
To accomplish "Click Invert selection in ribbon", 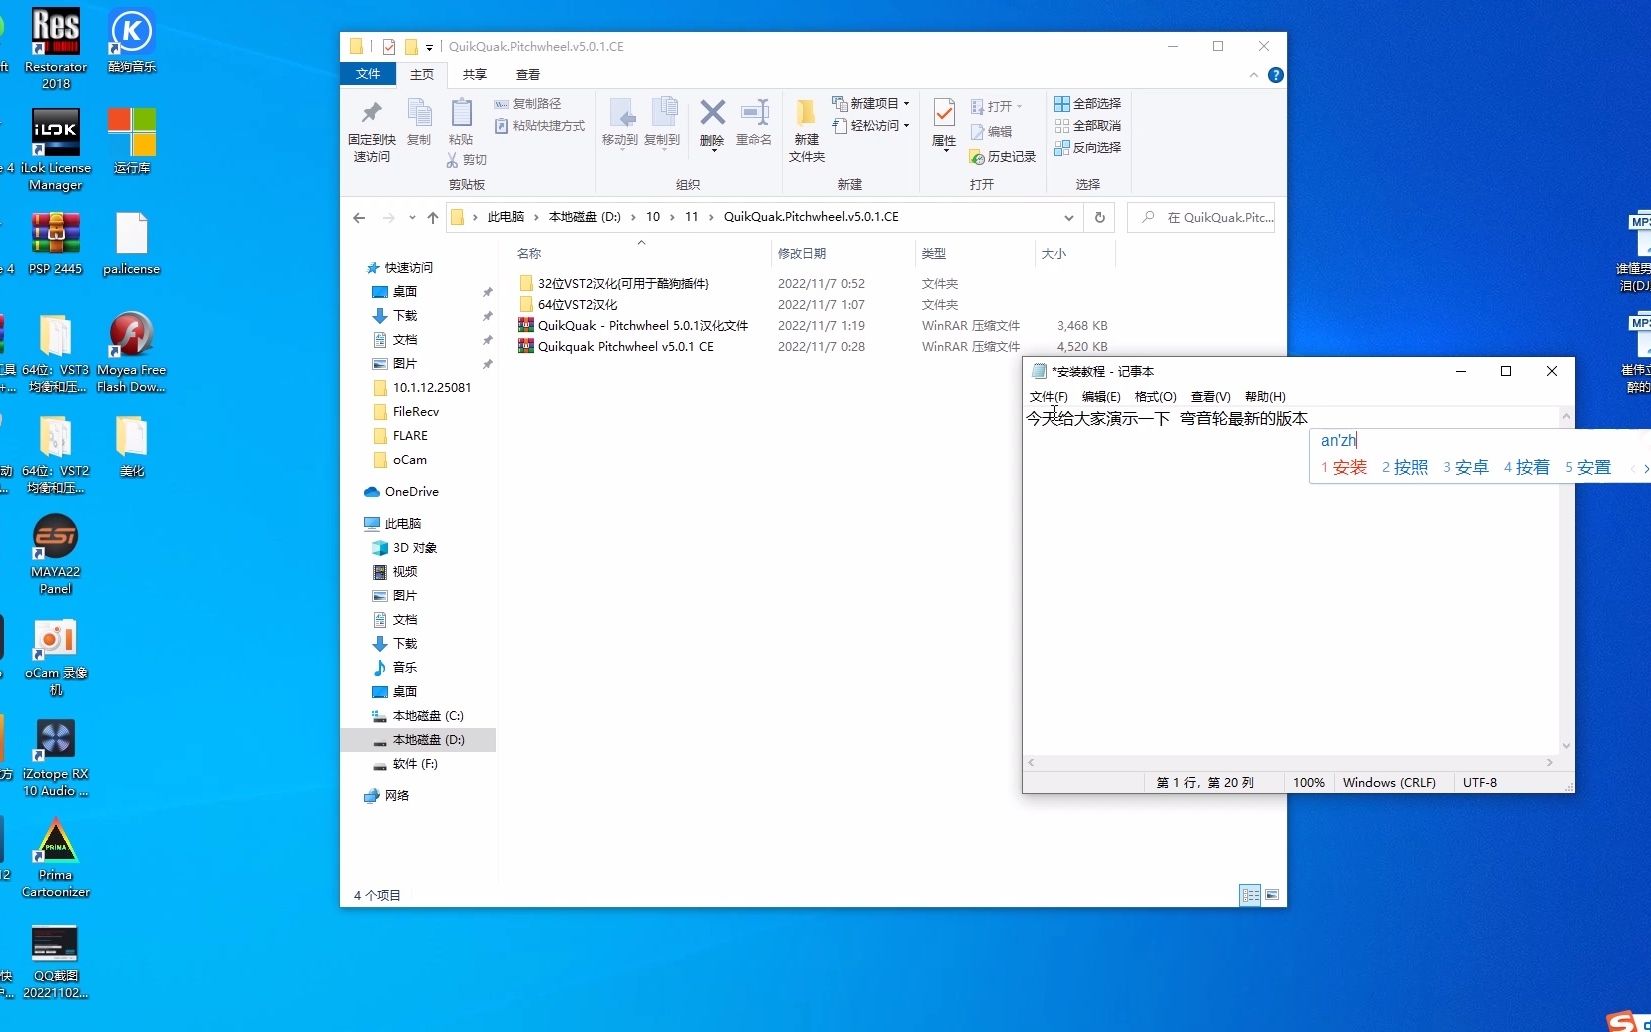I will click(1088, 147).
